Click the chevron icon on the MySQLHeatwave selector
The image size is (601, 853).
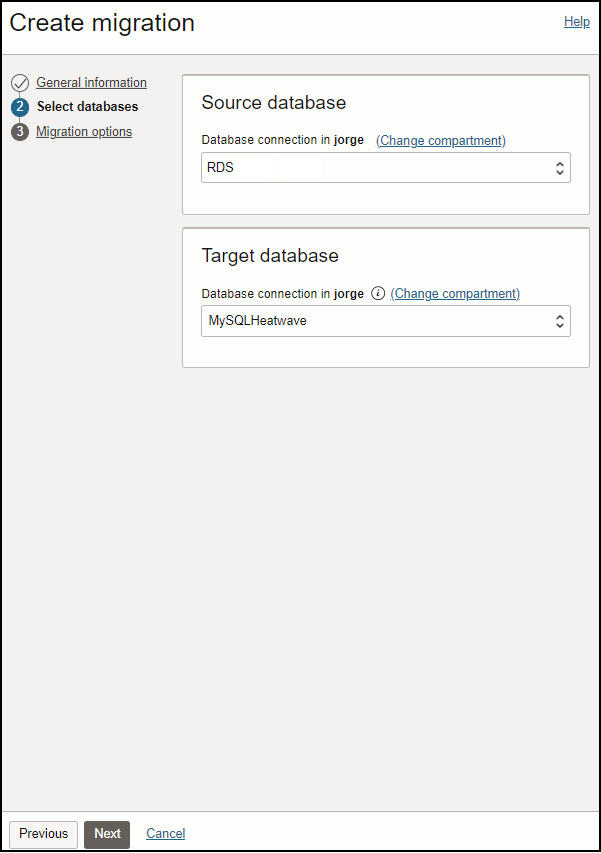pos(559,321)
